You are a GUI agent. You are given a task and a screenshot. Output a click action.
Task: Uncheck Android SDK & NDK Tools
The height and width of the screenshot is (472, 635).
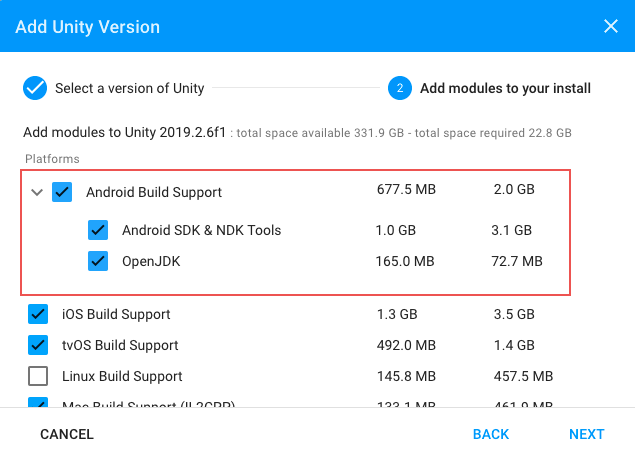[98, 230]
